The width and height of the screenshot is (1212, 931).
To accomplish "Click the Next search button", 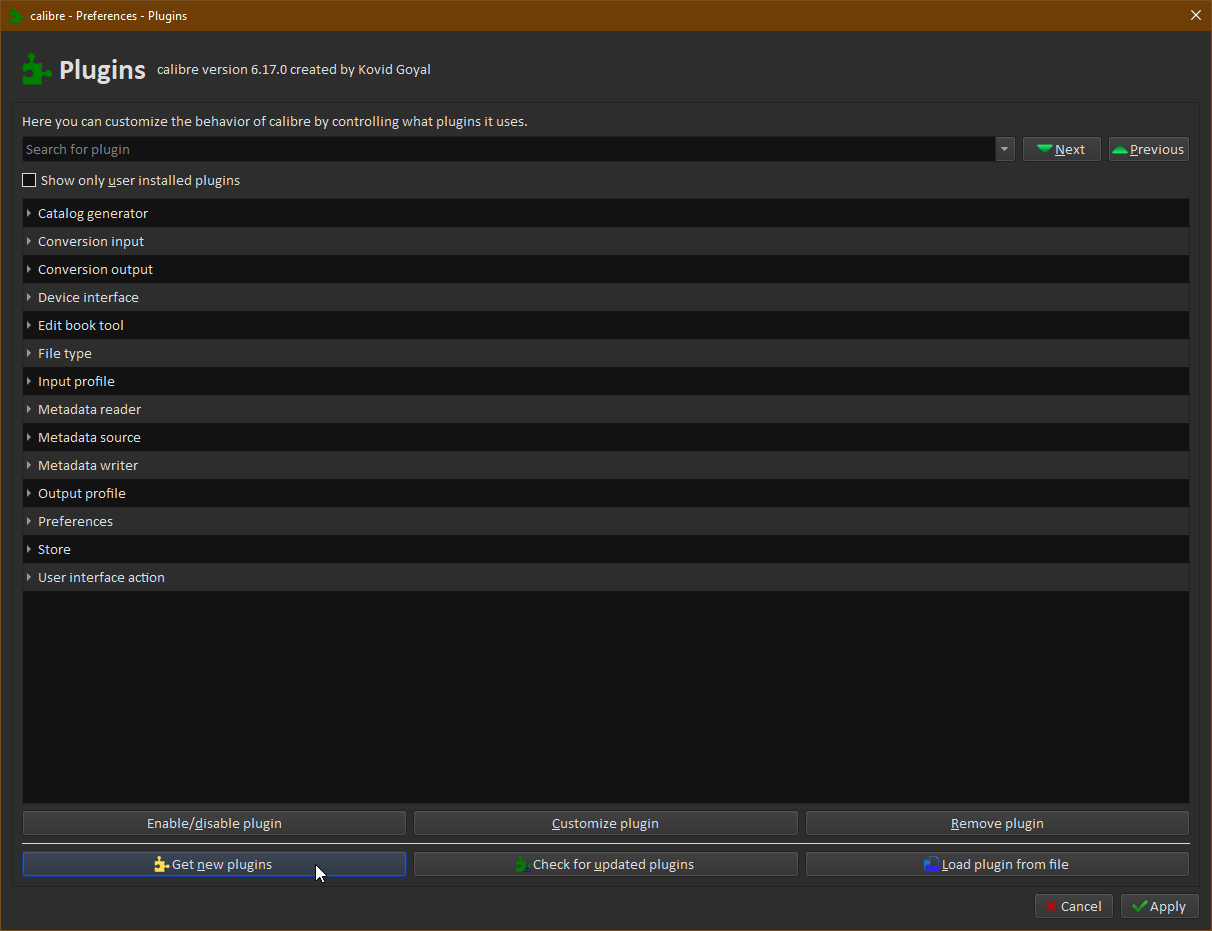I will coord(1062,149).
